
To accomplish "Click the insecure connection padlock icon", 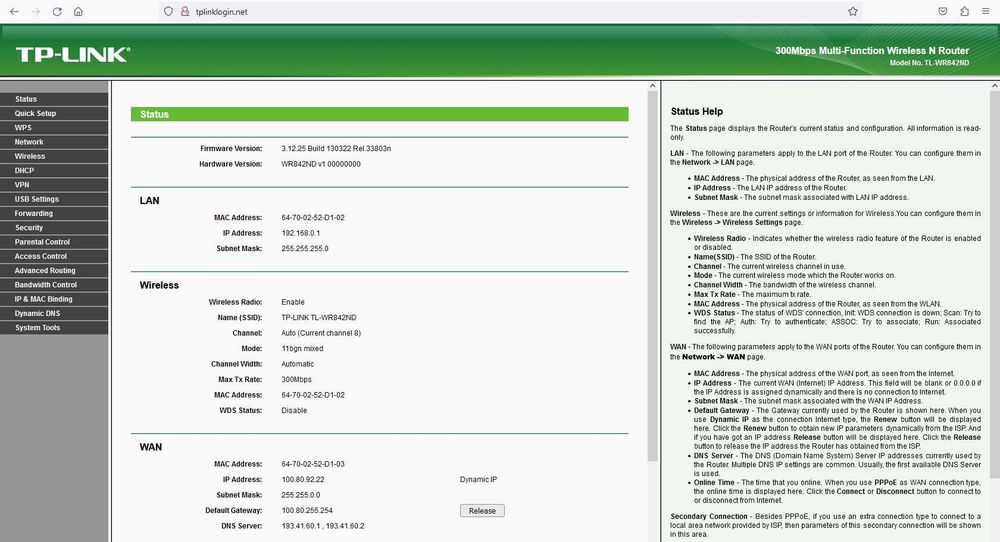I will click(185, 11).
